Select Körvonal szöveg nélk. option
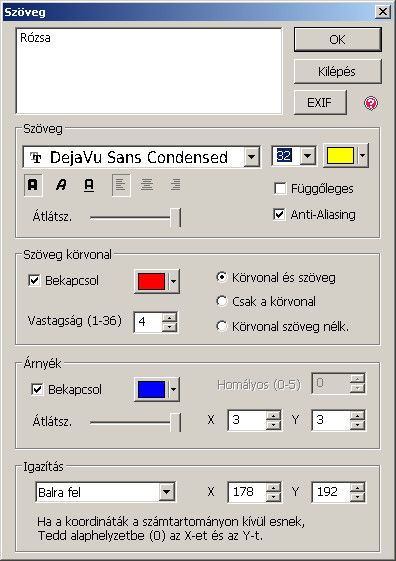The image size is (396, 561). tap(222, 326)
